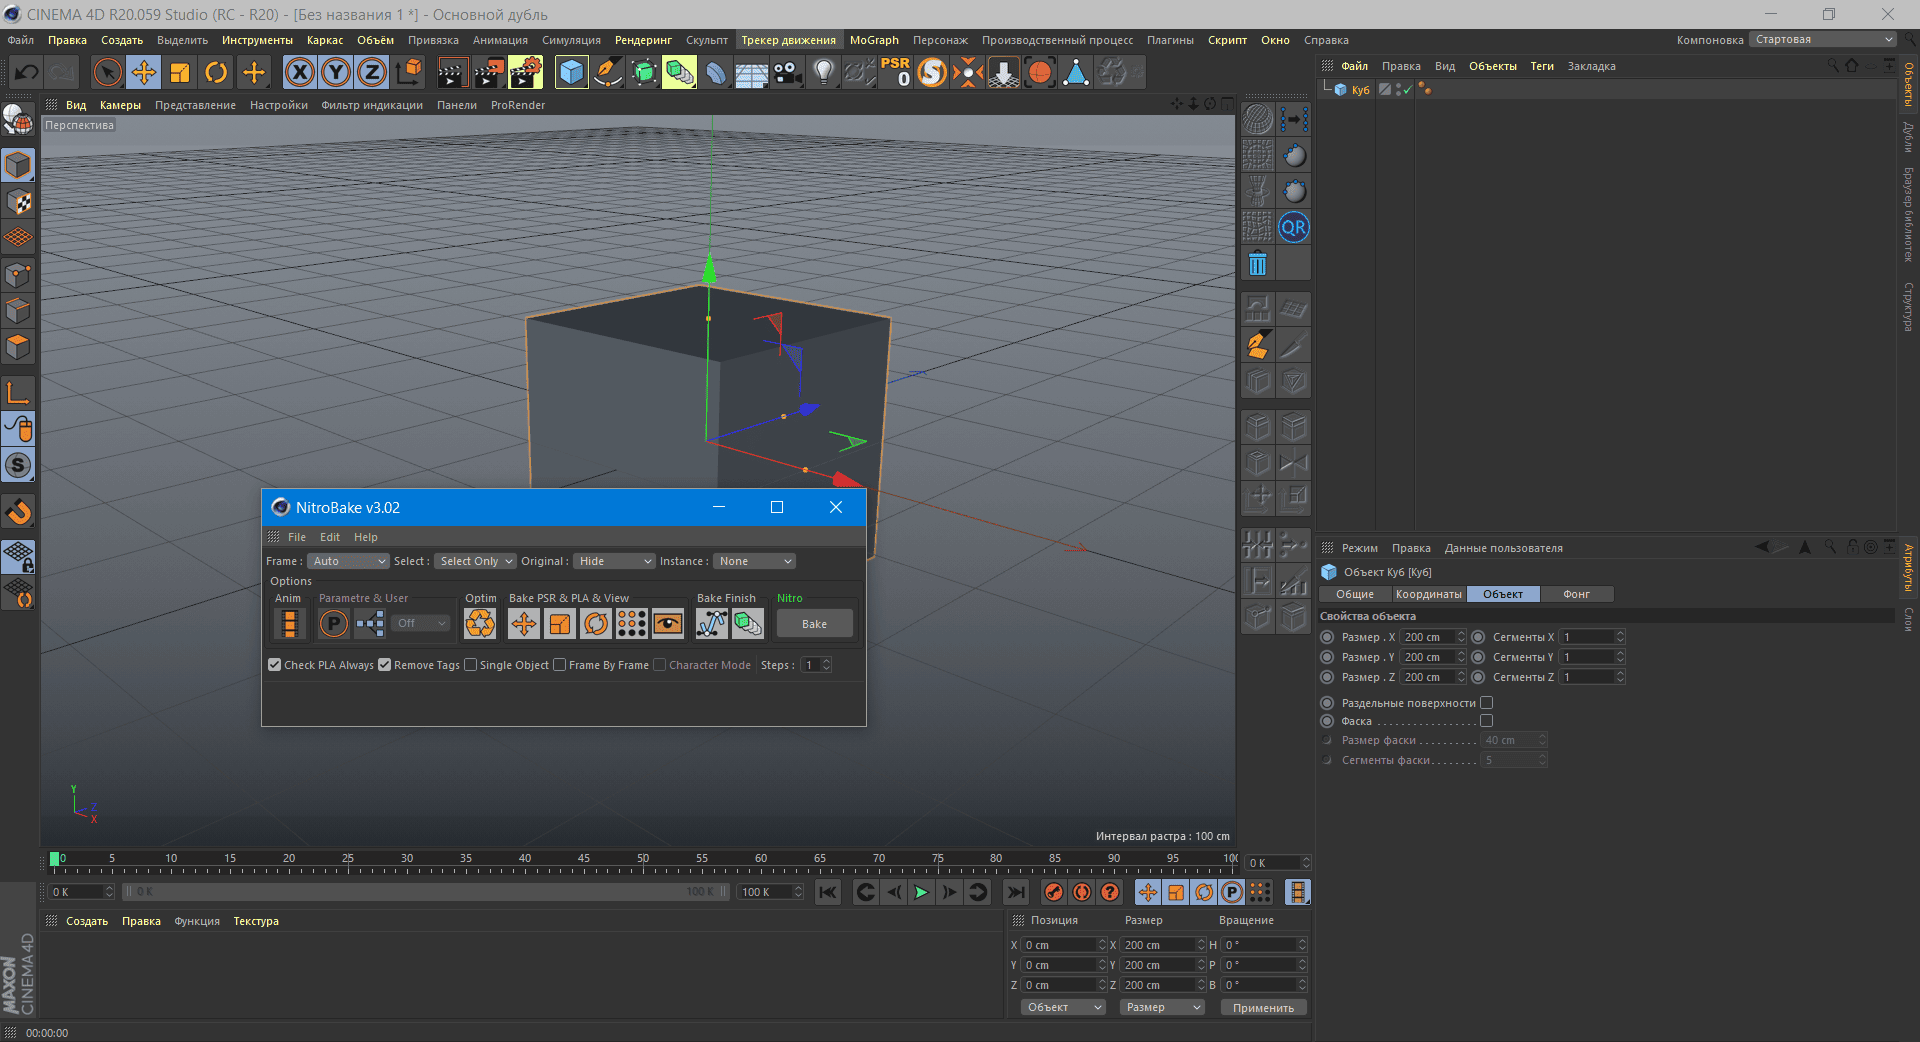
Task: Enable the Single Object checkbox
Action: pyautogui.click(x=471, y=665)
